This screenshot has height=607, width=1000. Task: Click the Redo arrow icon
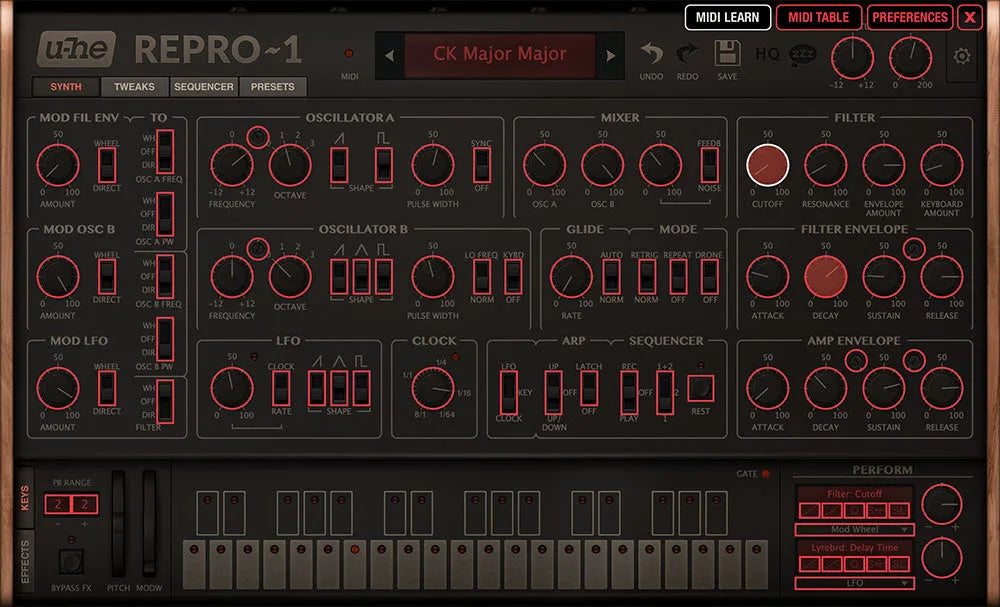[688, 54]
